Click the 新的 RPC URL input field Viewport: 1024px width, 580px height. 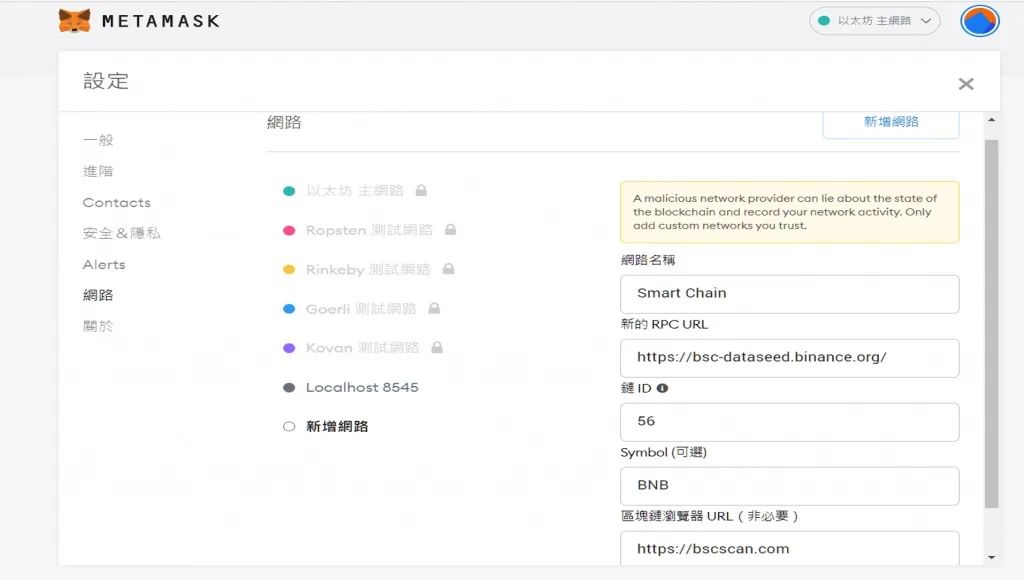[790, 358]
